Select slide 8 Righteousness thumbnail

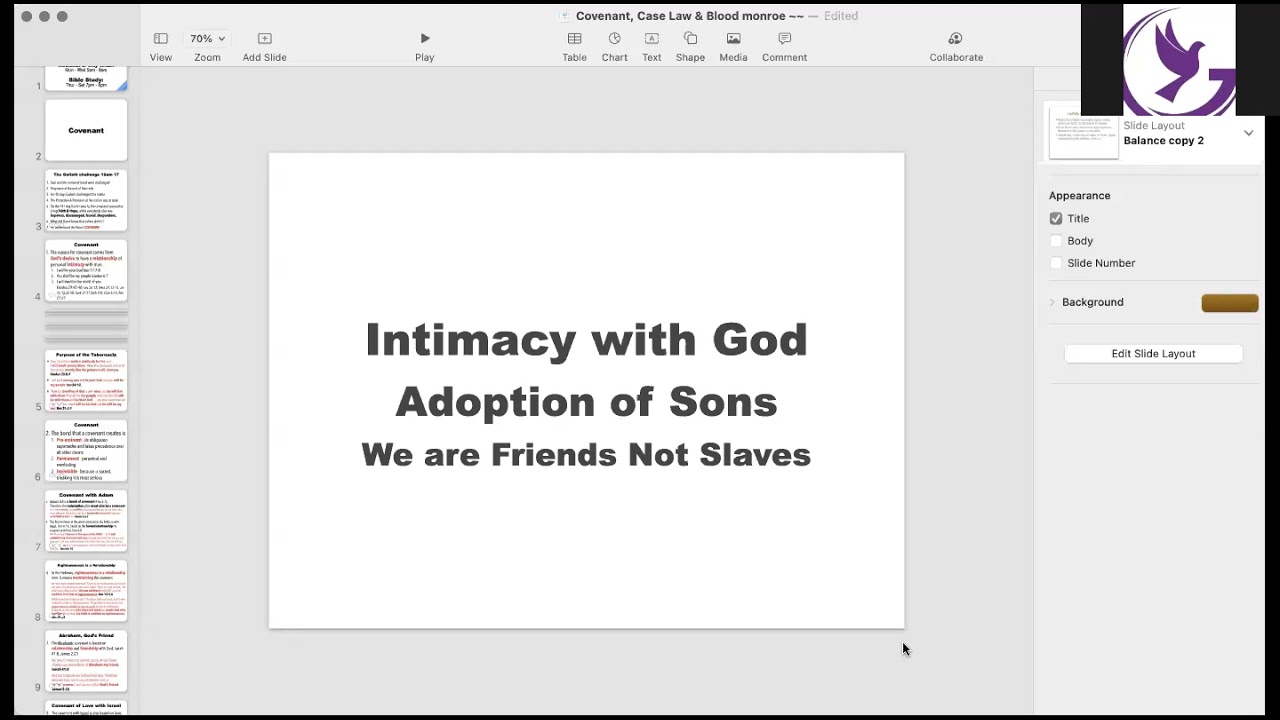click(x=86, y=590)
